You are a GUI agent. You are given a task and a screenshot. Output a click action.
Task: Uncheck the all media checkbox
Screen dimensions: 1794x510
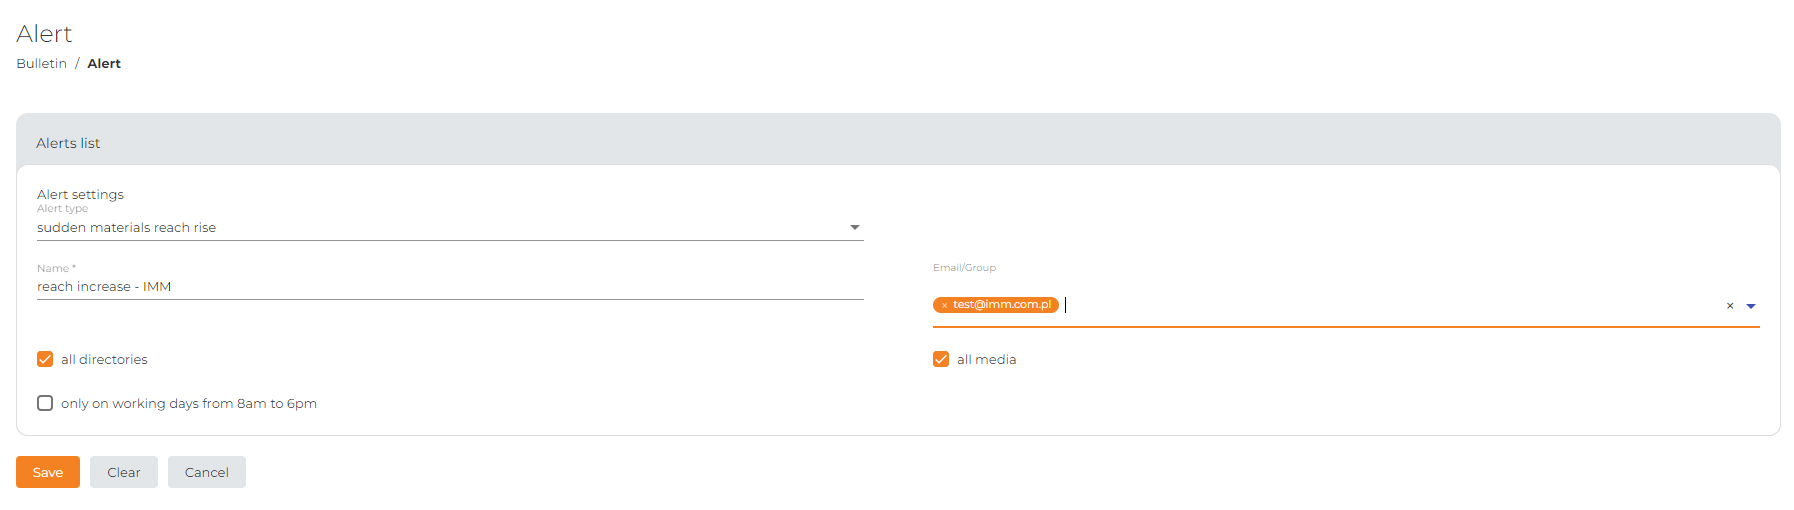(x=941, y=359)
